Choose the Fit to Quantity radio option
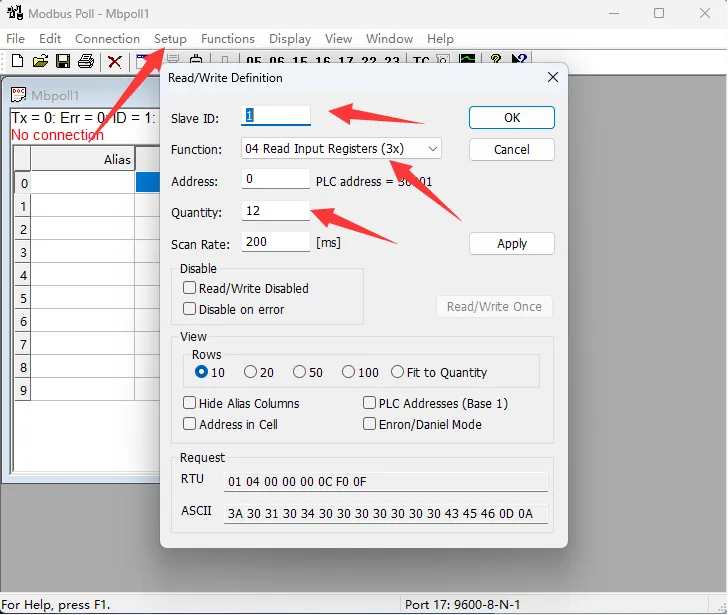728x615 pixels. pos(398,372)
